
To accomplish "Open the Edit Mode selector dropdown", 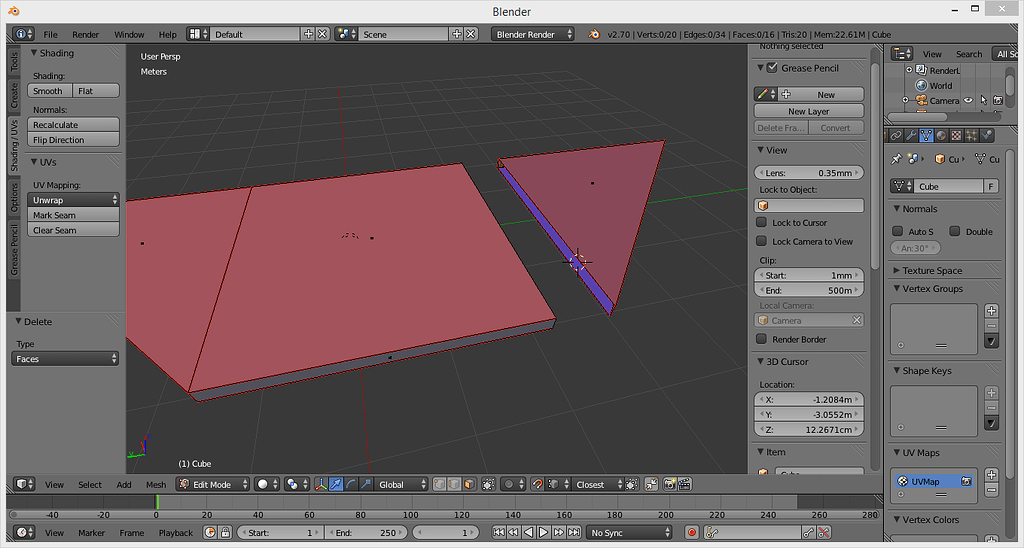I will [x=213, y=484].
